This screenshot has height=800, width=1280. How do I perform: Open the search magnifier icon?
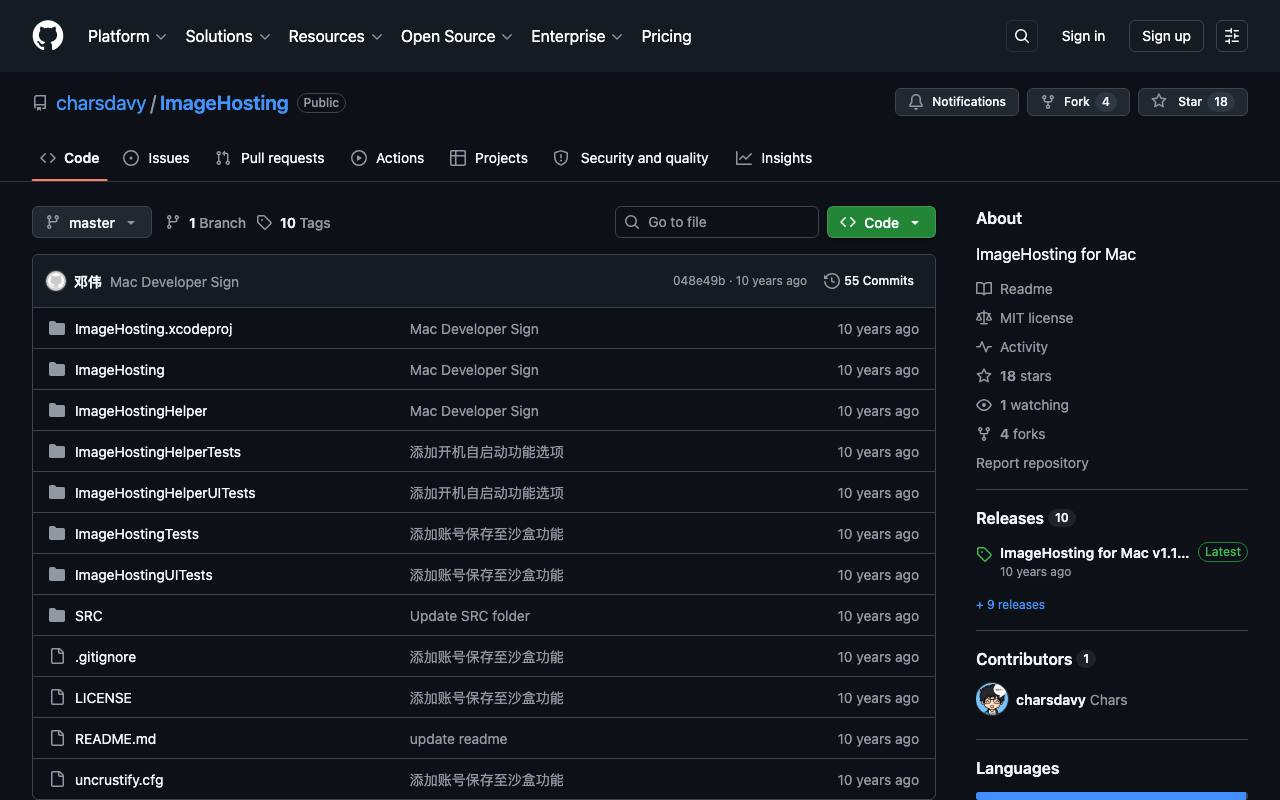[1022, 36]
